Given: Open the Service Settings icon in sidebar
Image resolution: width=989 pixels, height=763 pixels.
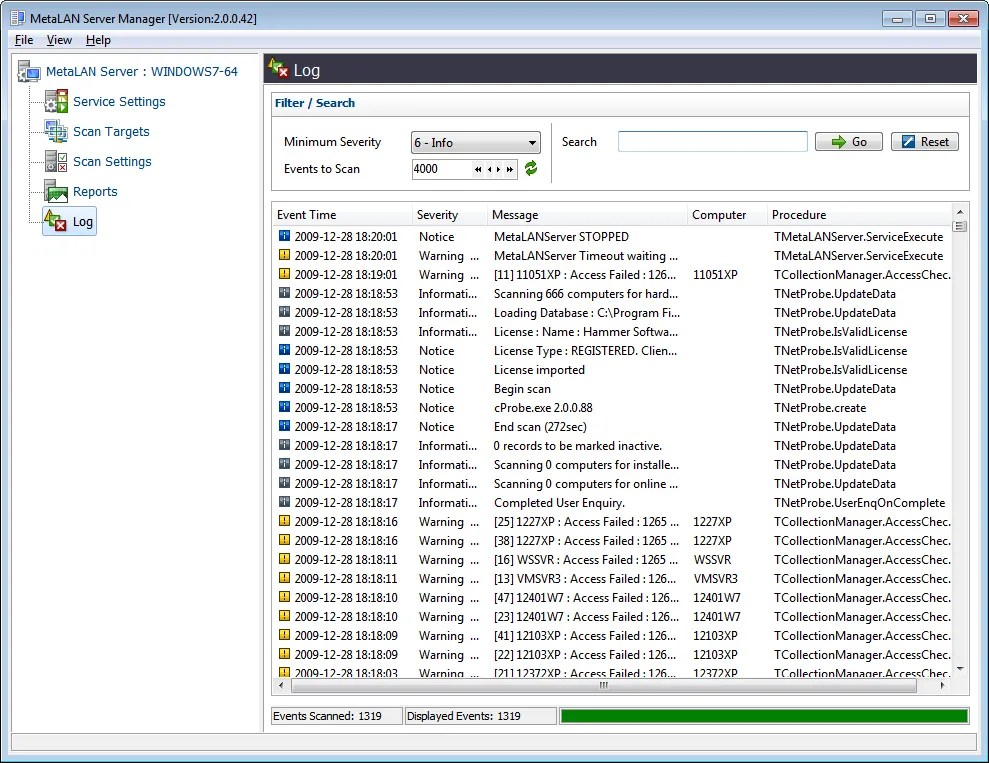Looking at the screenshot, I should point(56,102).
